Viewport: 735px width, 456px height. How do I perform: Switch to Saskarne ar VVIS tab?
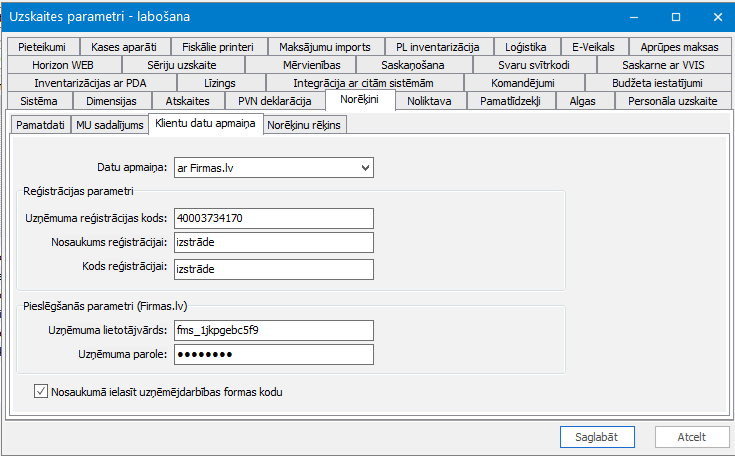pos(664,65)
